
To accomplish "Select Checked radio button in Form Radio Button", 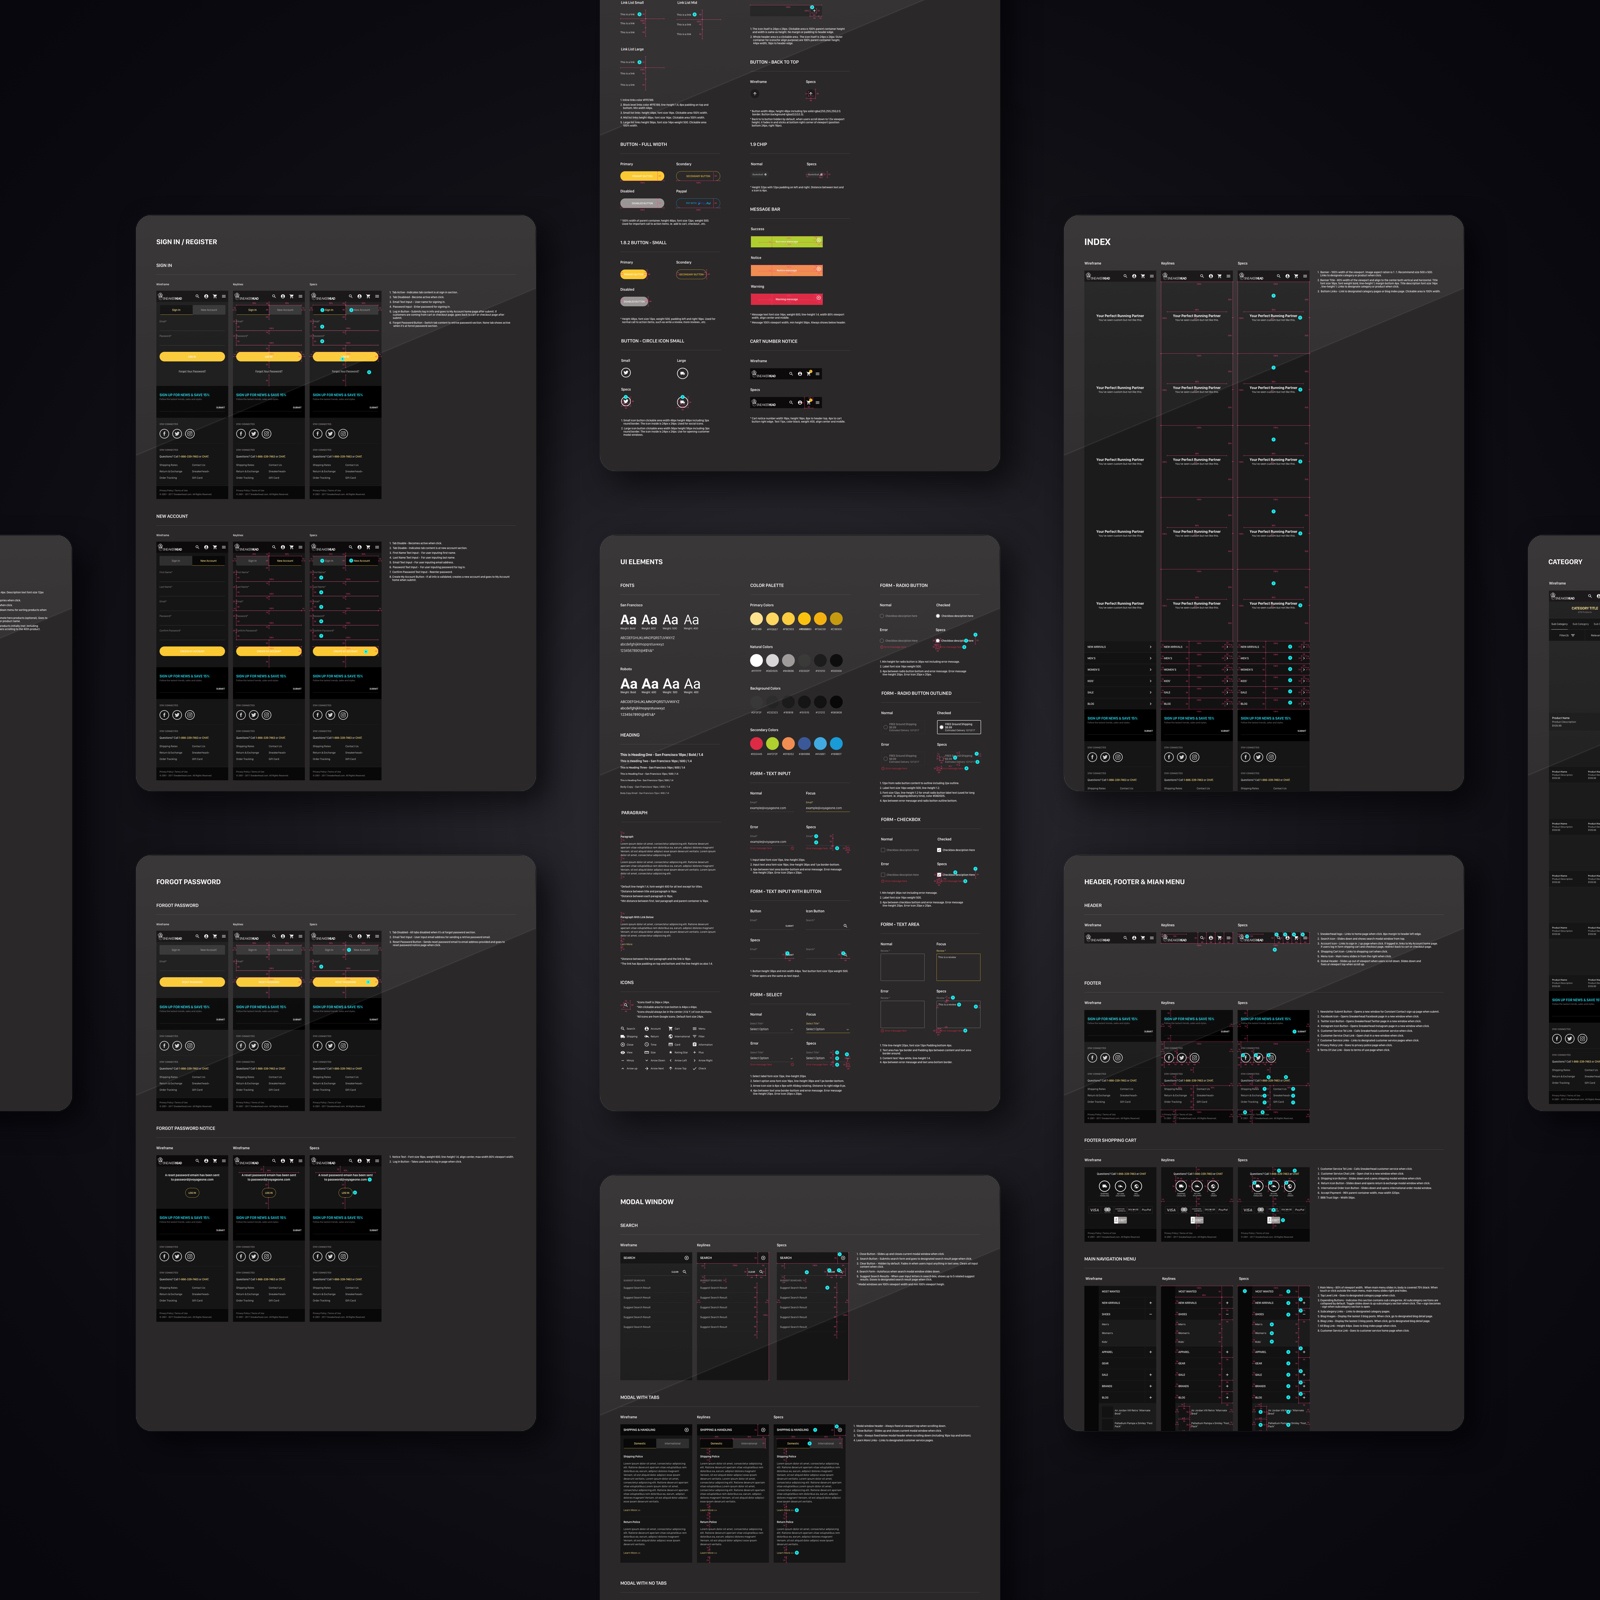I will (x=938, y=616).
